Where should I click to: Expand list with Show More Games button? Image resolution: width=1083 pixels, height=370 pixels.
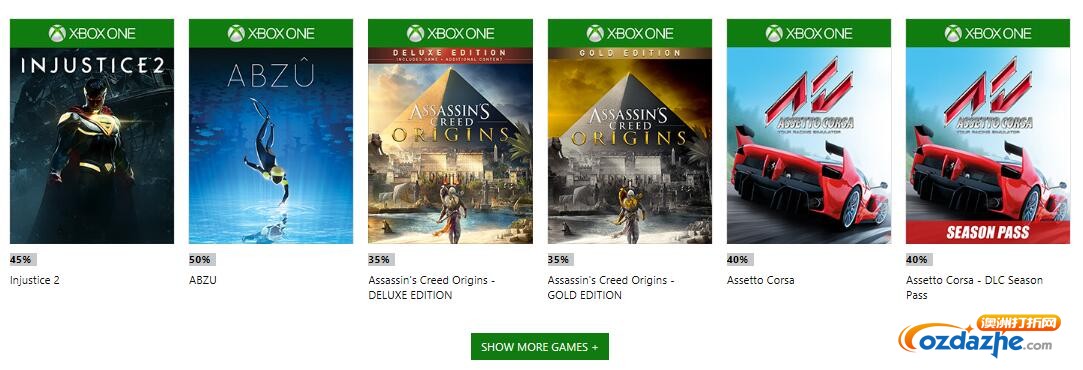click(x=539, y=347)
